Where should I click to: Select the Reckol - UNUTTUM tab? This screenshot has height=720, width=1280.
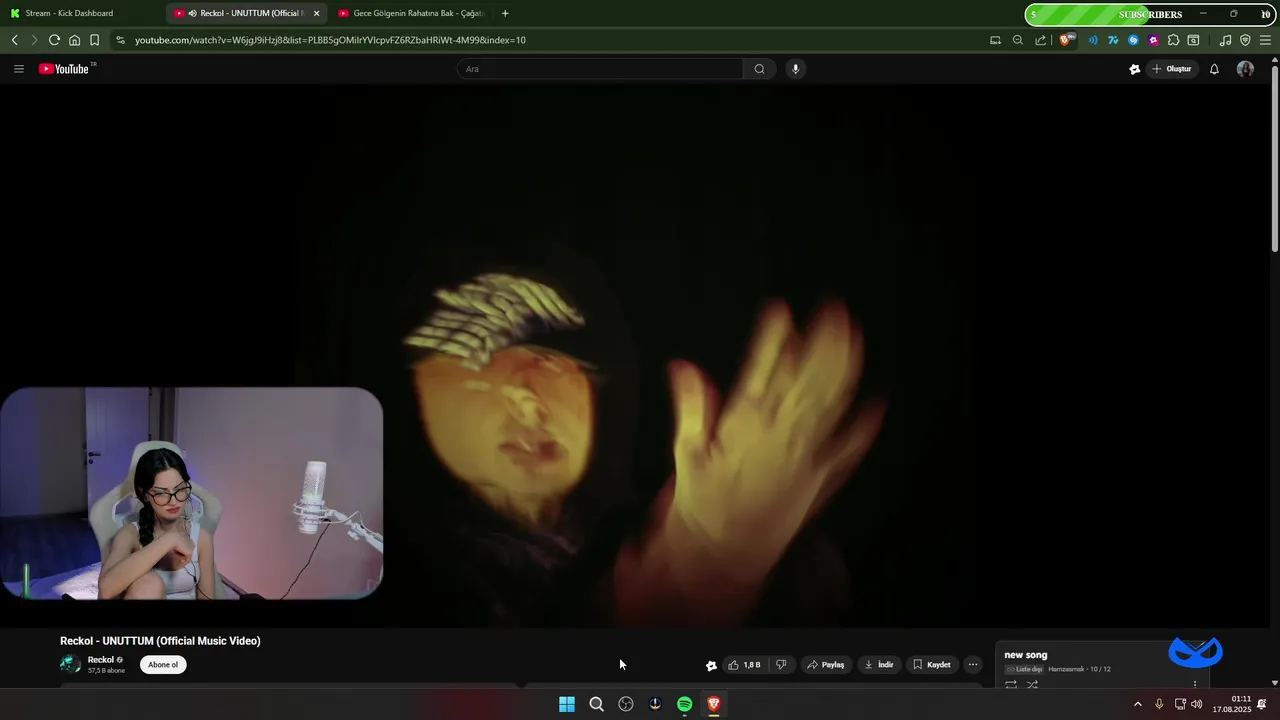pos(245,13)
